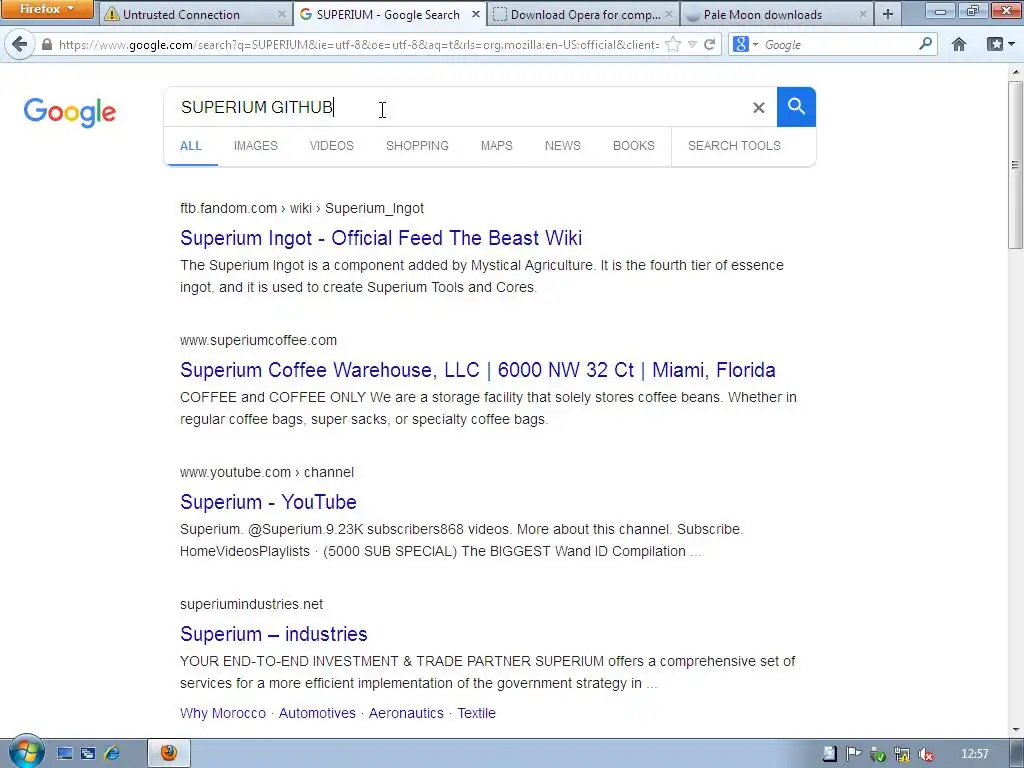Switch to SHOPPING results
The width and height of the screenshot is (1024, 768).
pos(417,146)
